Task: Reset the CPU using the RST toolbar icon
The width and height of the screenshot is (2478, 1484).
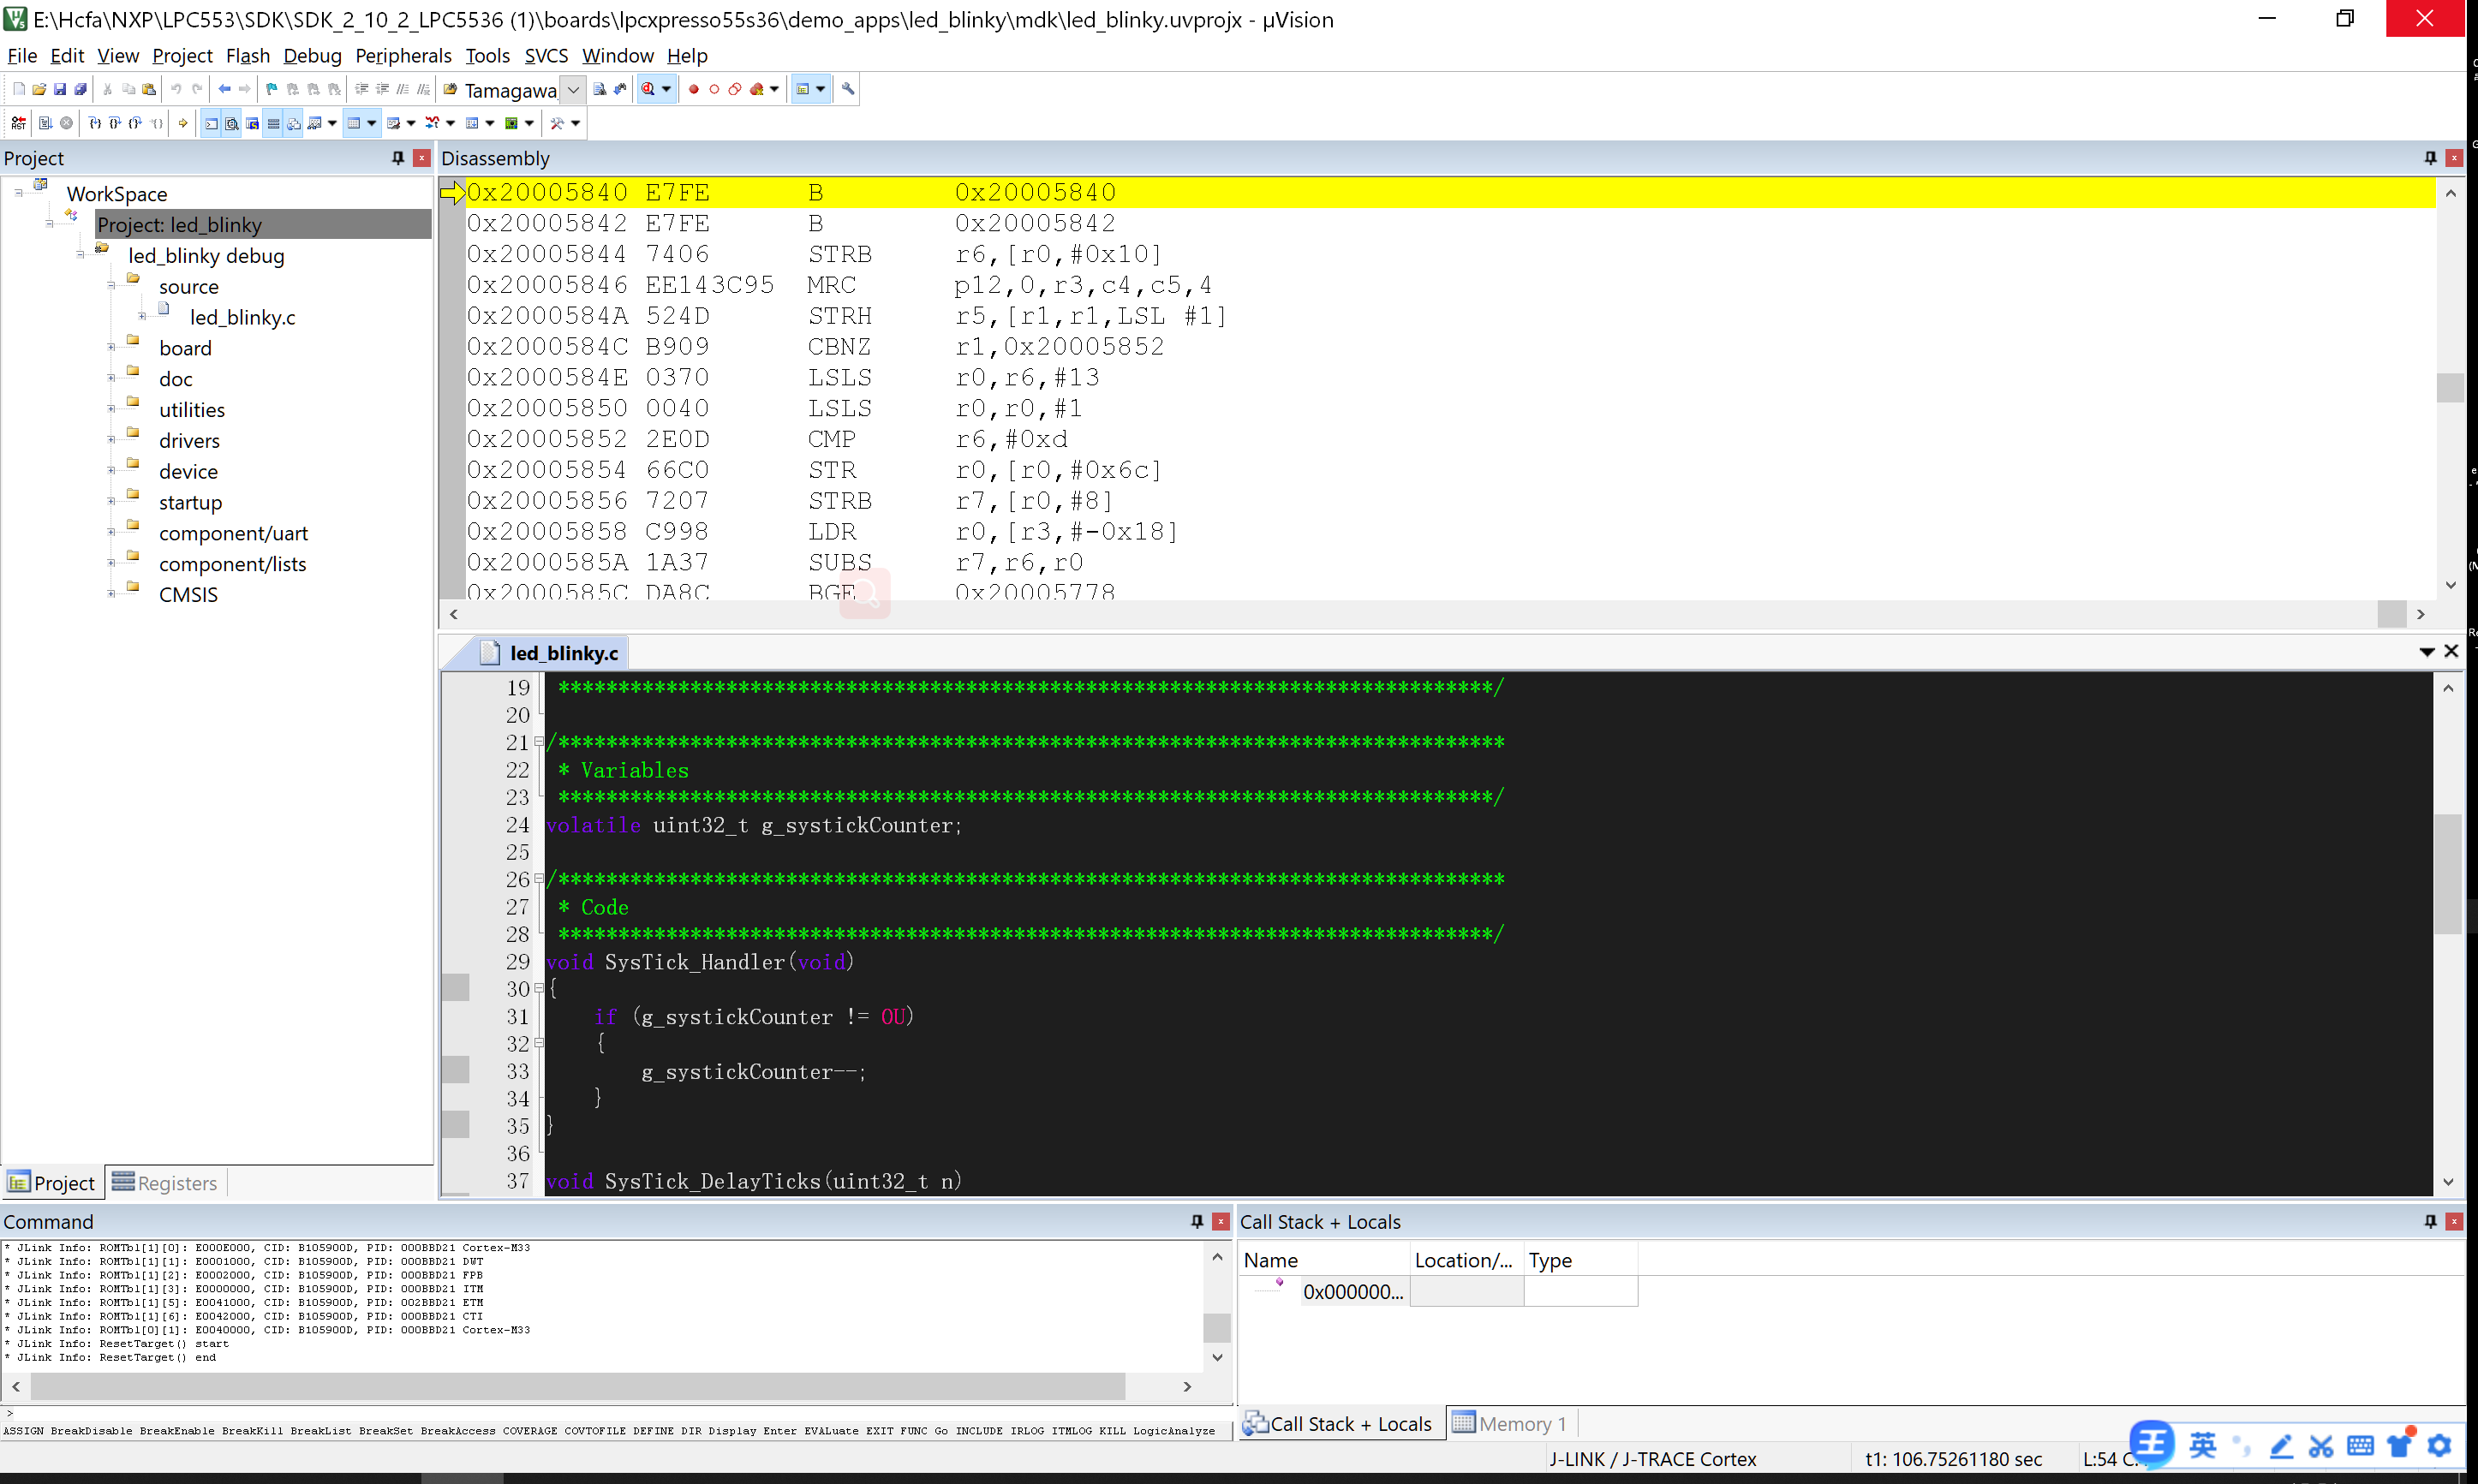Action: click(x=19, y=122)
